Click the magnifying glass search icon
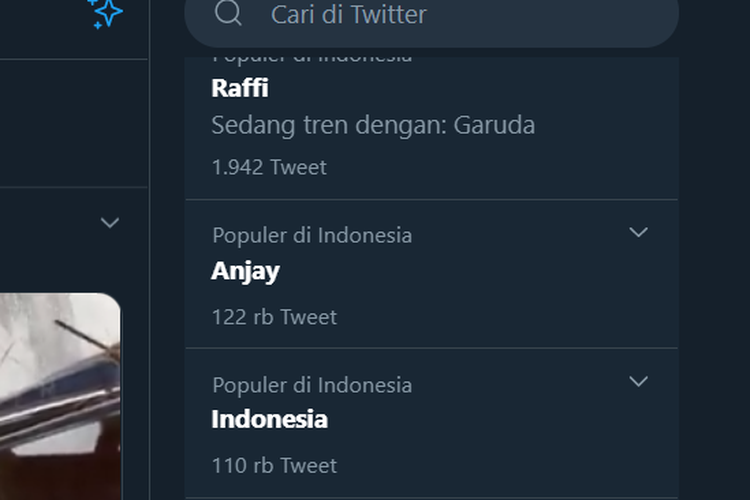The image size is (750, 500). coord(228,13)
